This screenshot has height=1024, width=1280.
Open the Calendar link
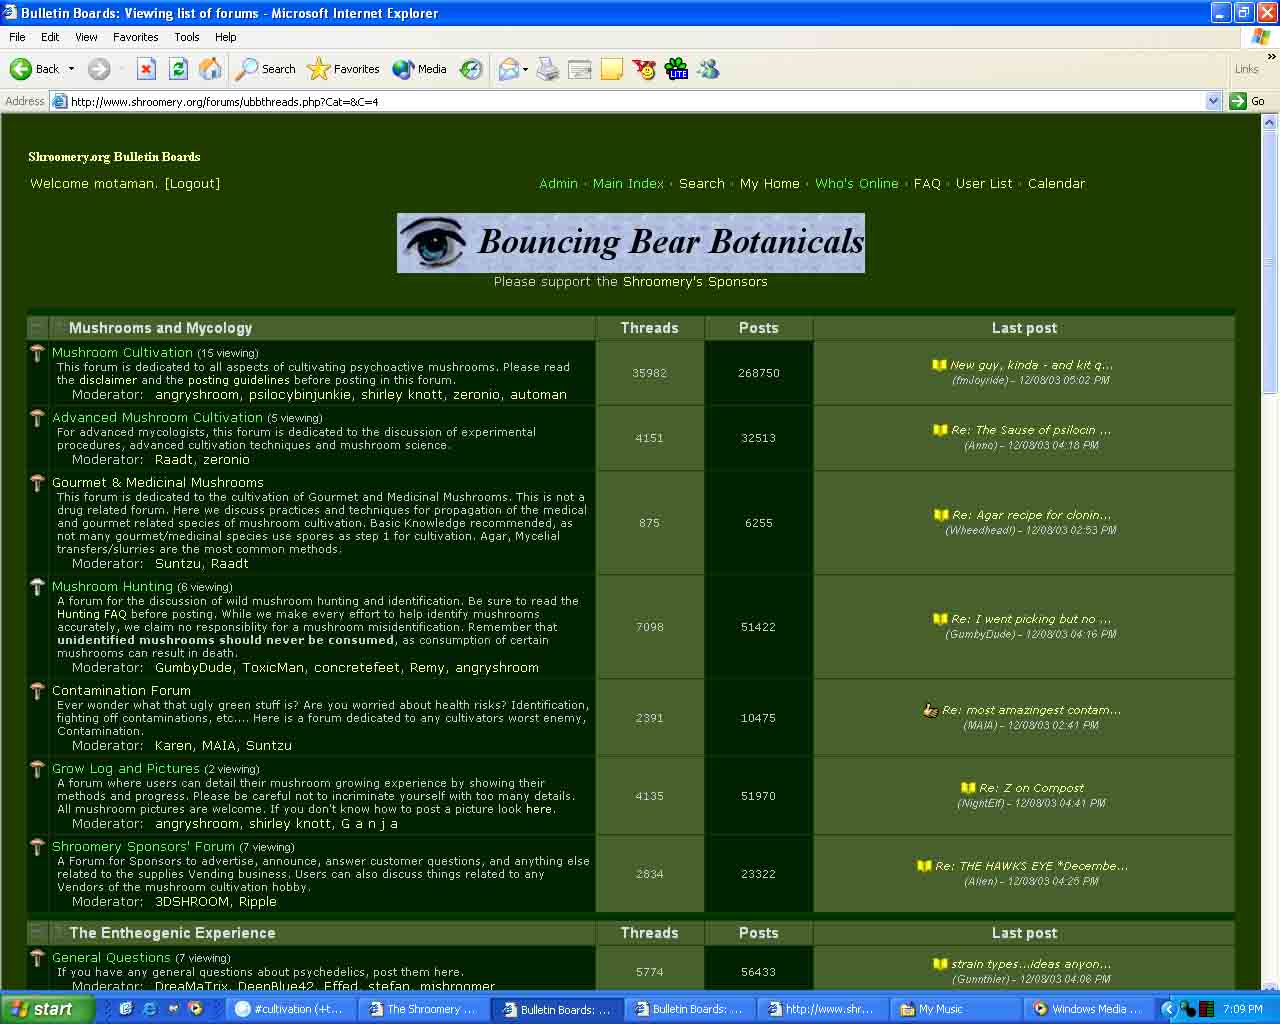click(1056, 184)
